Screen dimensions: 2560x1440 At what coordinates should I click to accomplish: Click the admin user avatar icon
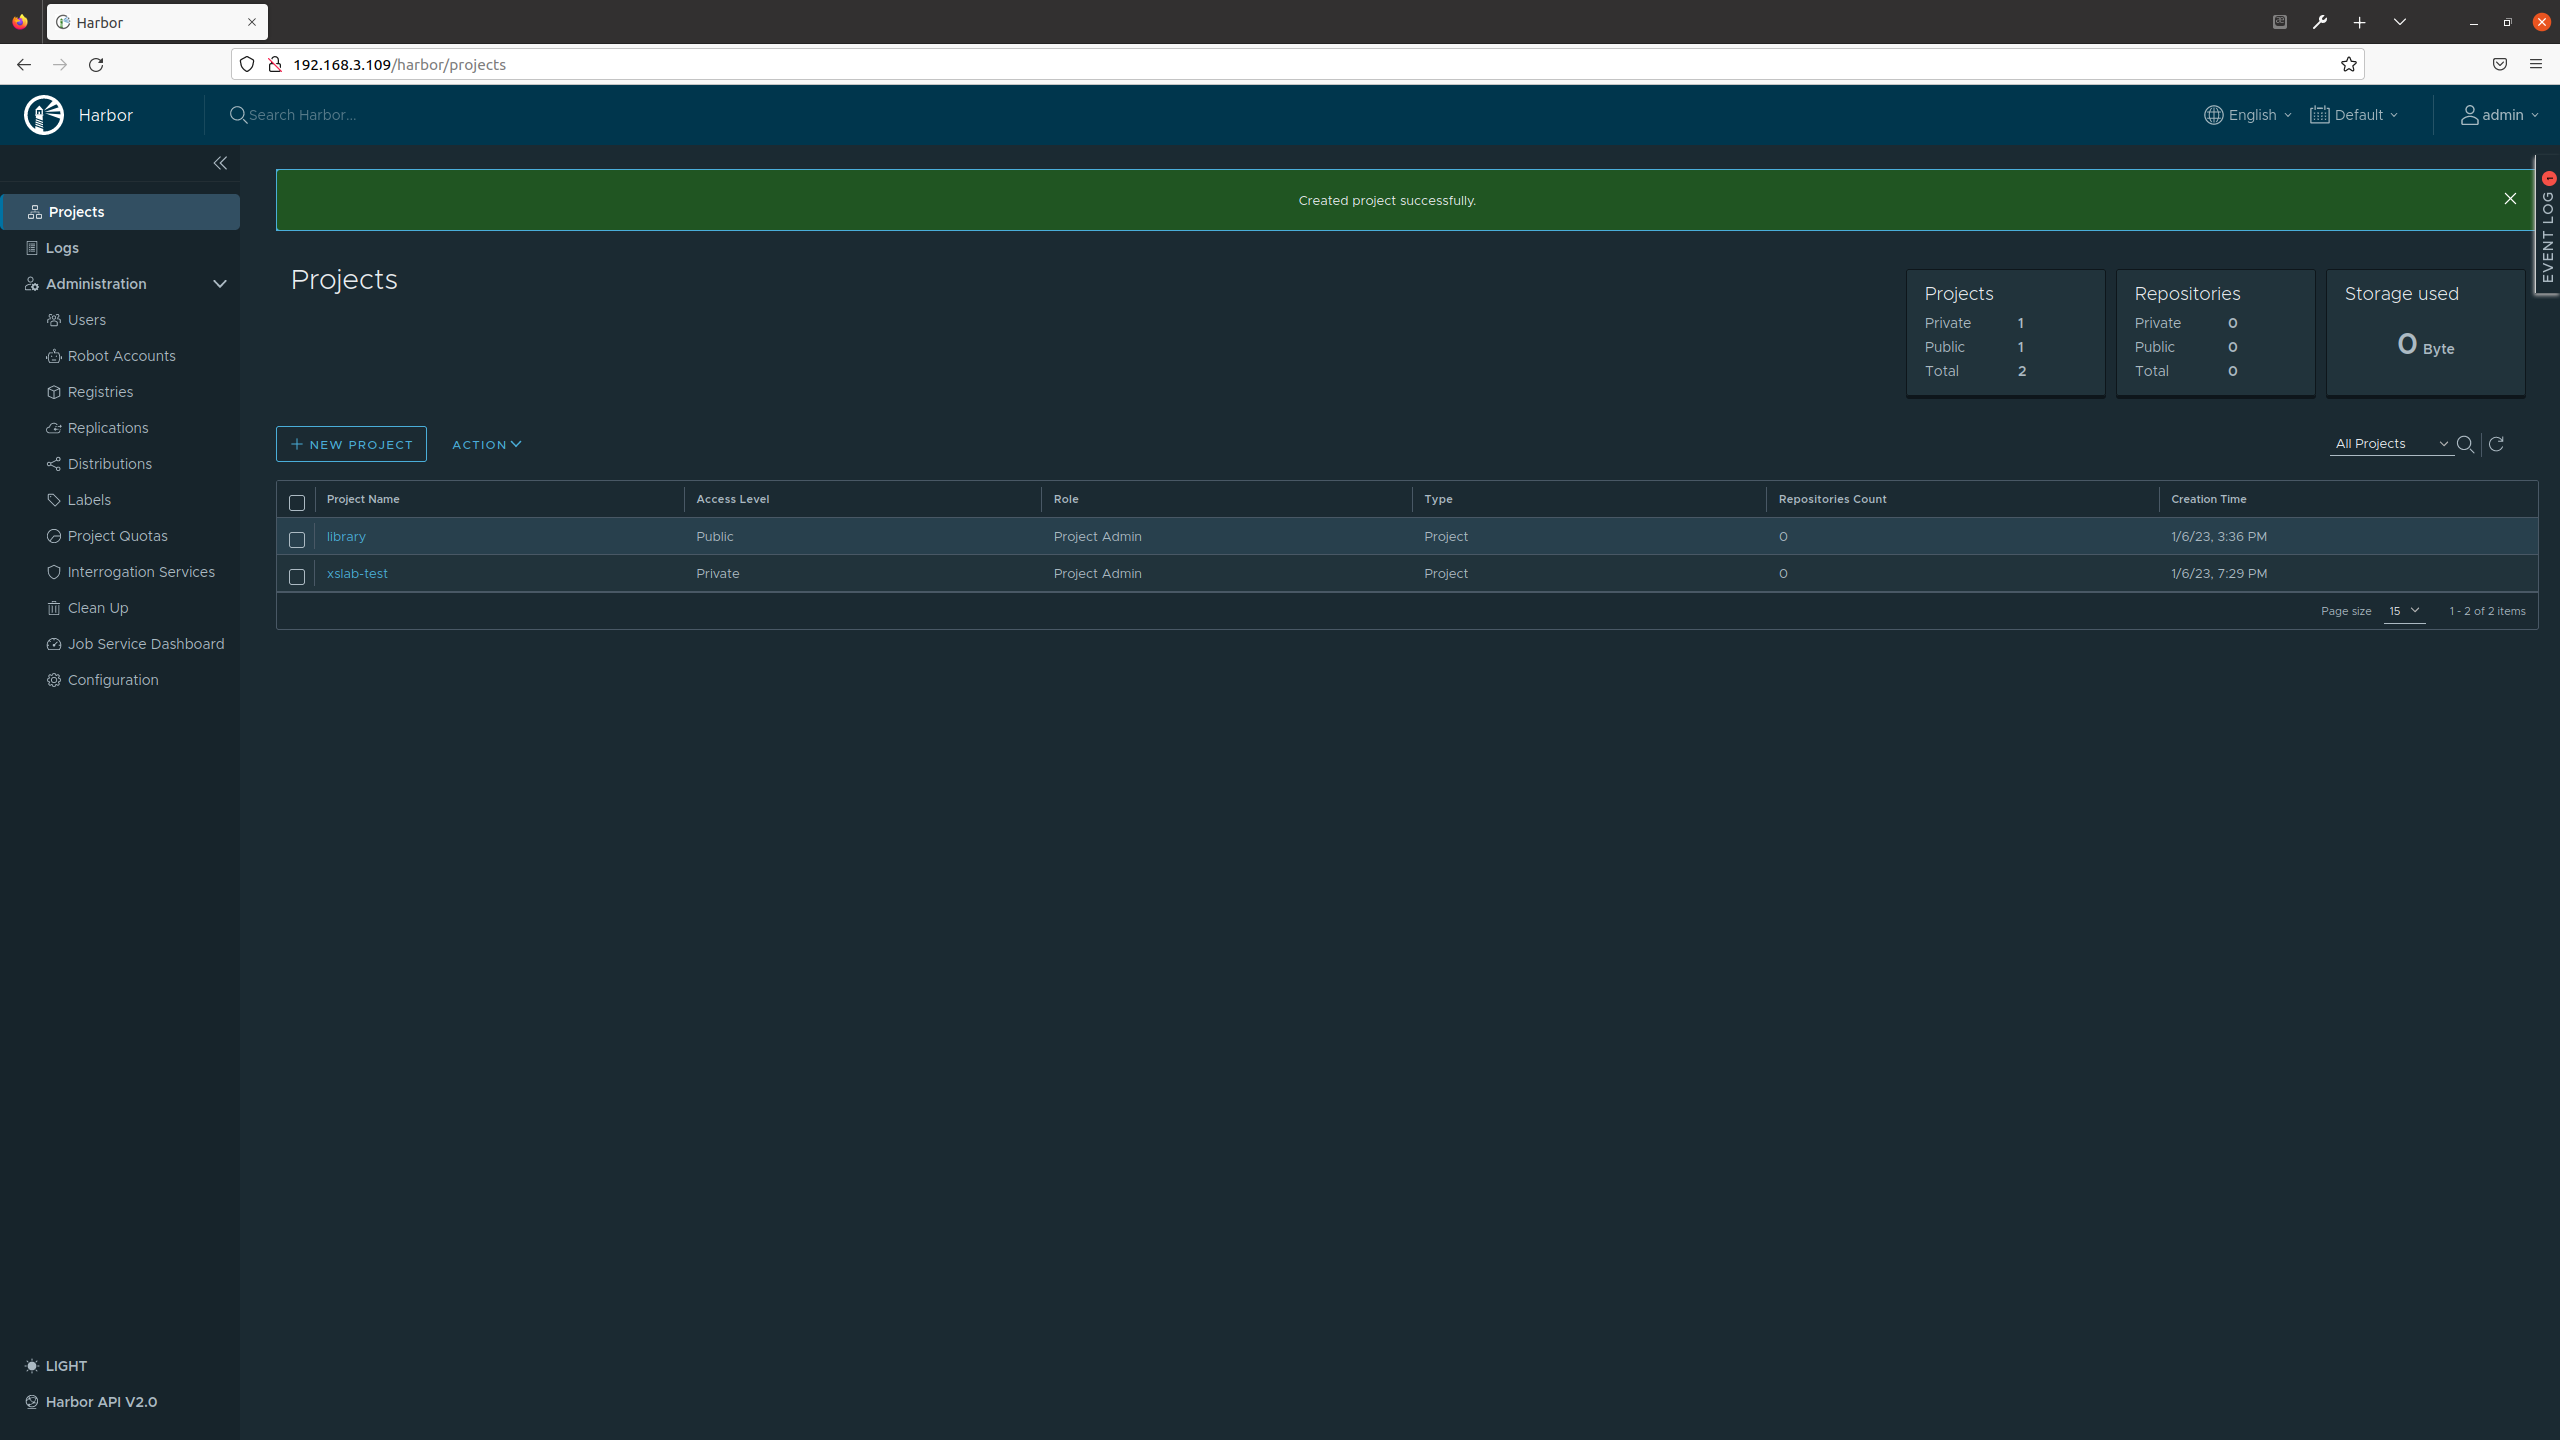point(2470,115)
